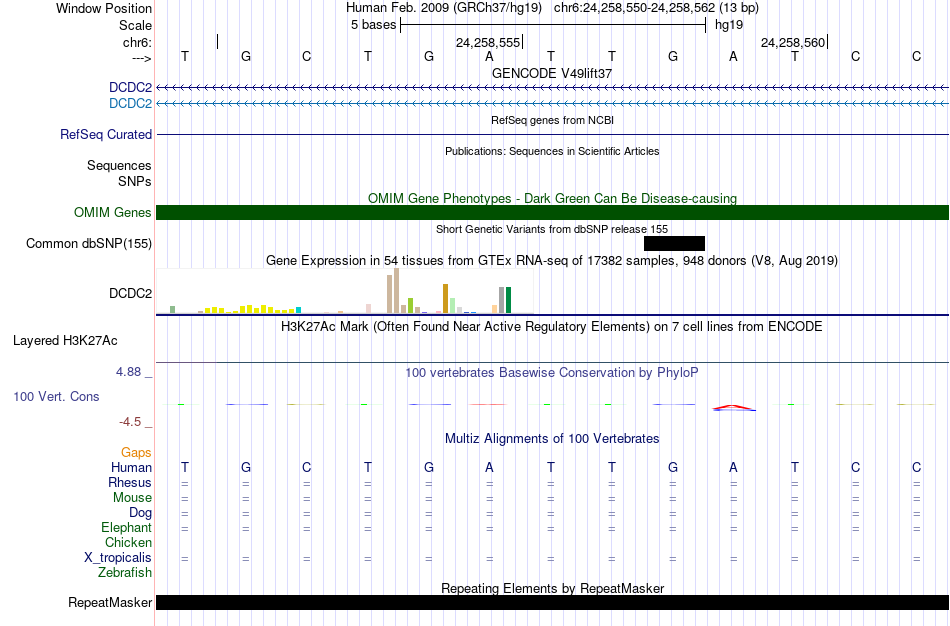Click the light blue DCDC2 transcript label

(130, 103)
